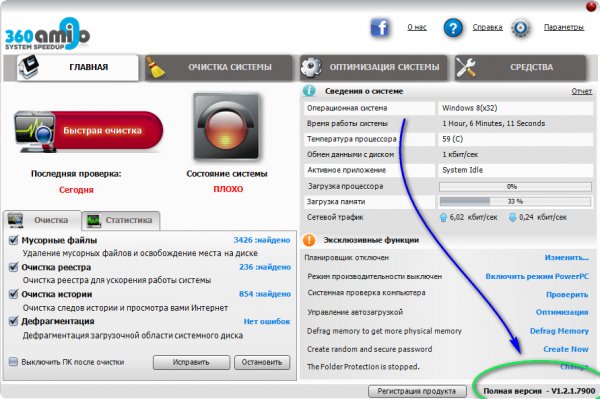Uncheck the Мусорные файлы checkbox
The image size is (600, 399).
pos(13,240)
